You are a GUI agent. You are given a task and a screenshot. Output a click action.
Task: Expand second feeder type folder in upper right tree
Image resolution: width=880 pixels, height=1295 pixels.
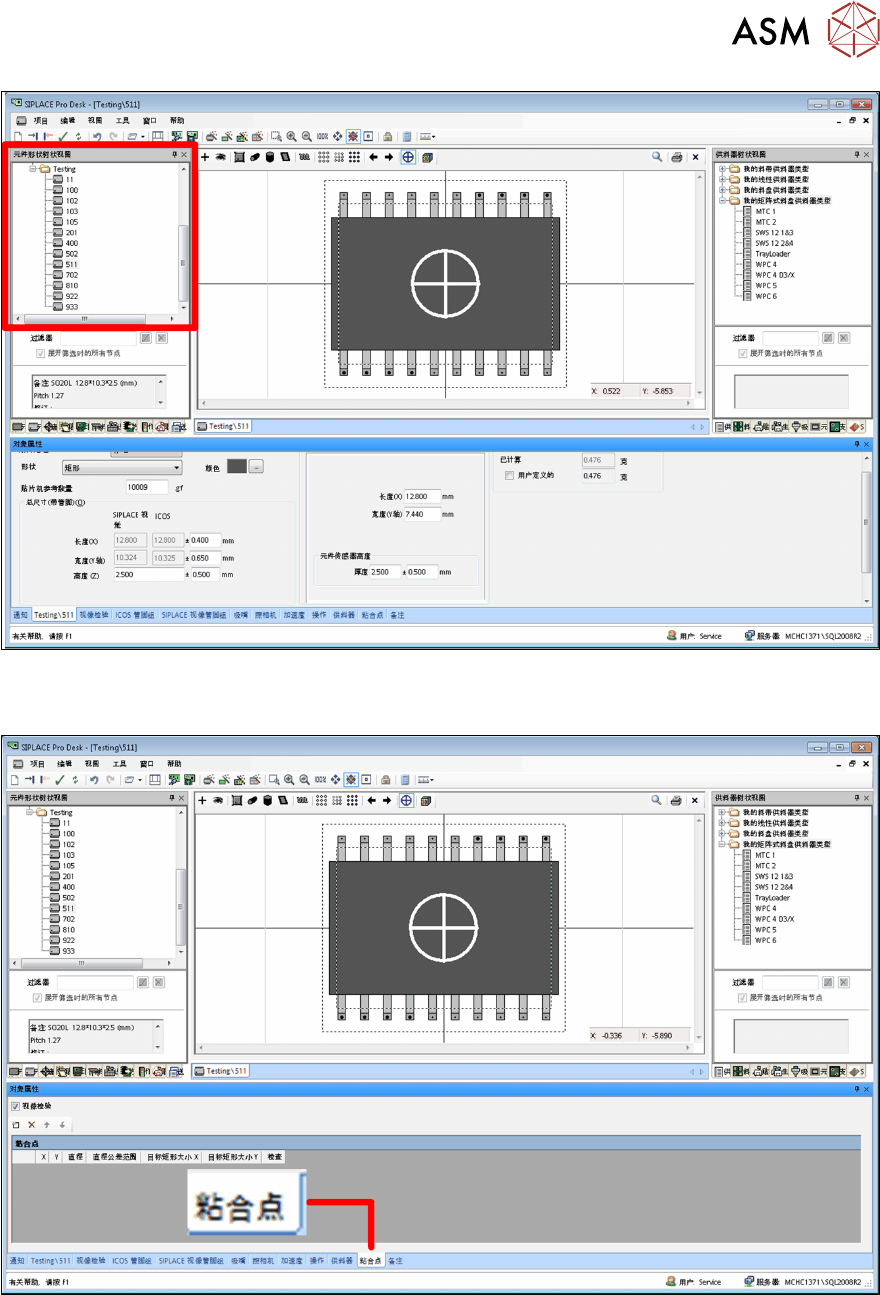point(722,179)
